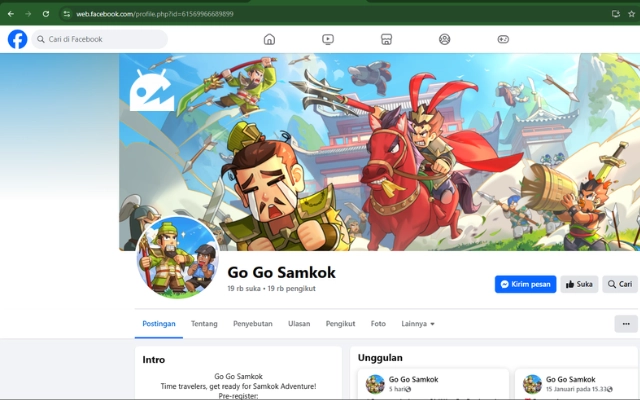Image resolution: width=640 pixels, height=400 pixels.
Task: Click the Cari button on the page
Action: click(620, 284)
